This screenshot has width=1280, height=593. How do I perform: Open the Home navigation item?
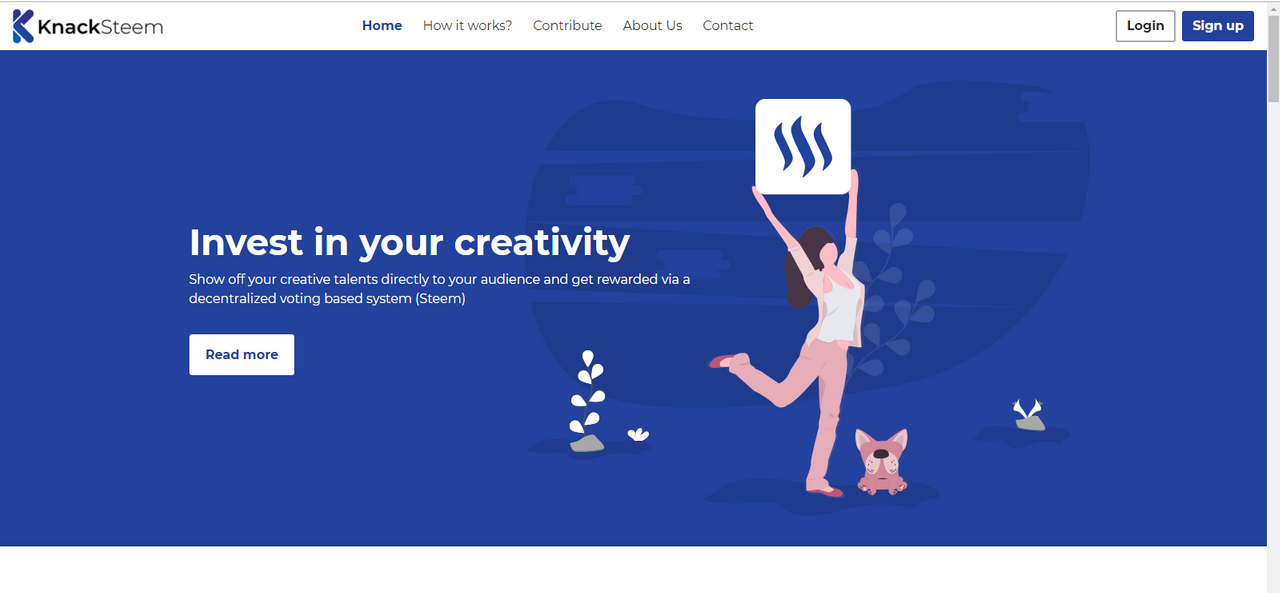coord(382,26)
